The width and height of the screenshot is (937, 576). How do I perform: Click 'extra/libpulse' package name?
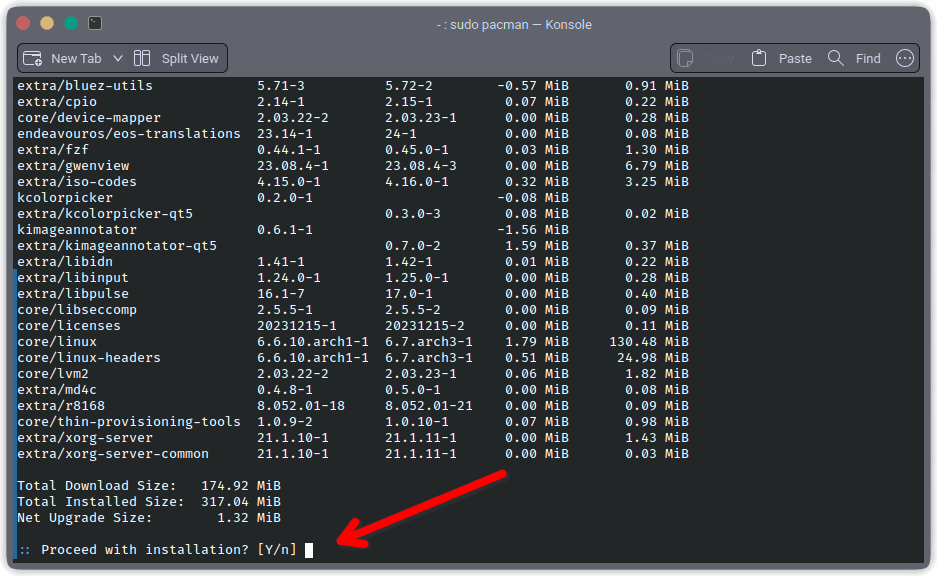(x=73, y=293)
